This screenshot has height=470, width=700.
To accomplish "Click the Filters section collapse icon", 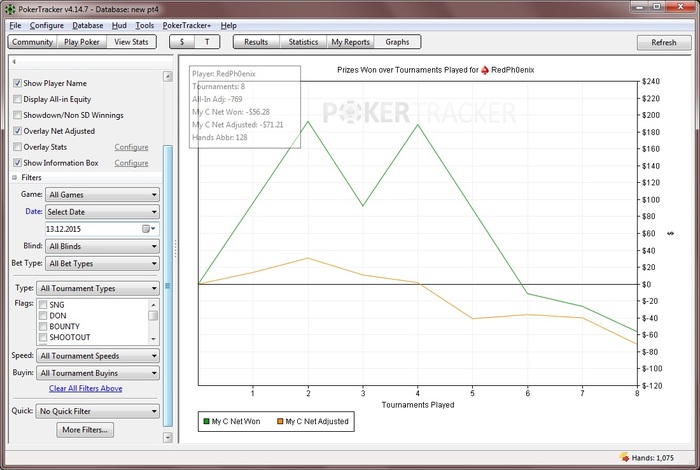I will pyautogui.click(x=14, y=178).
